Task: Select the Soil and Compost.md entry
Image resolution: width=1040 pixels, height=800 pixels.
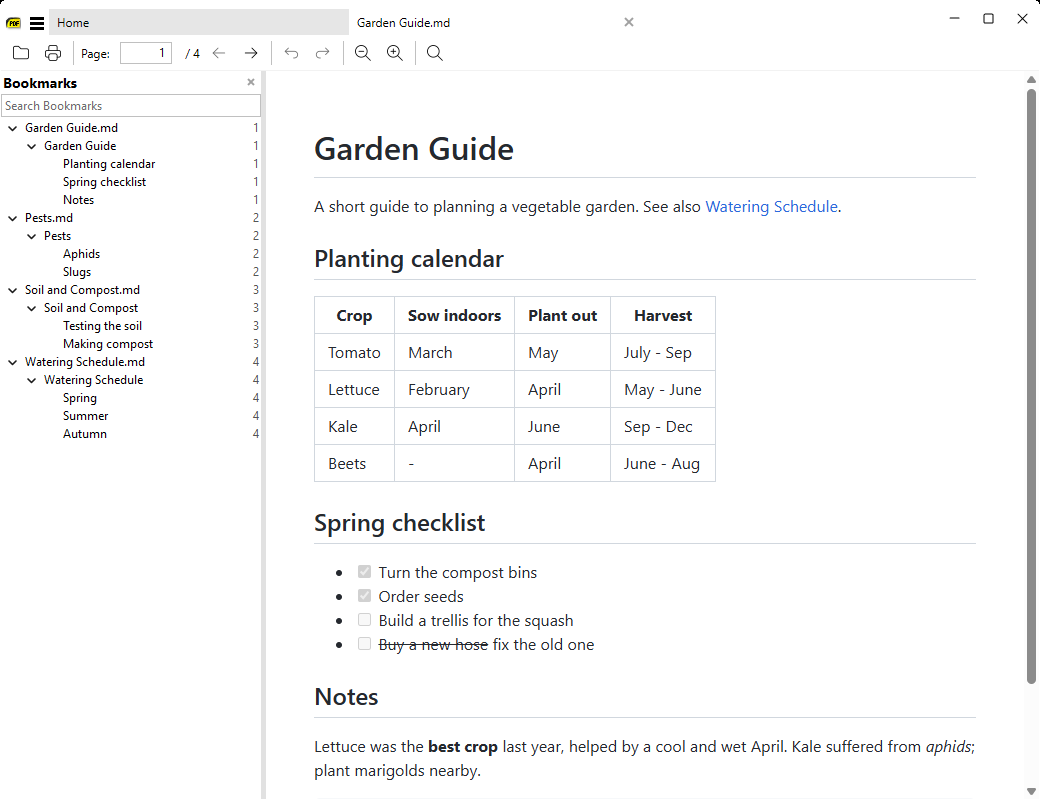Action: [82, 290]
